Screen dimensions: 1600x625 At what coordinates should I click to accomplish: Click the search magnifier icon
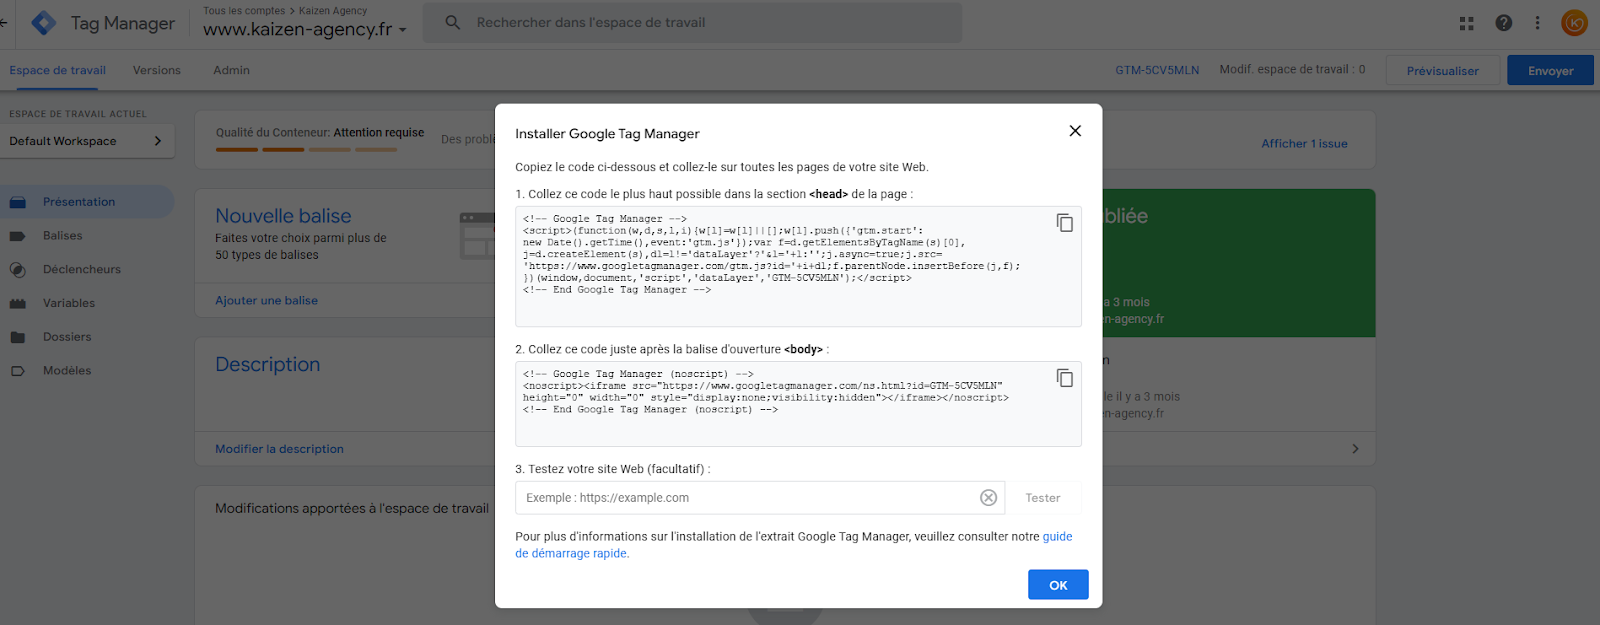(453, 22)
